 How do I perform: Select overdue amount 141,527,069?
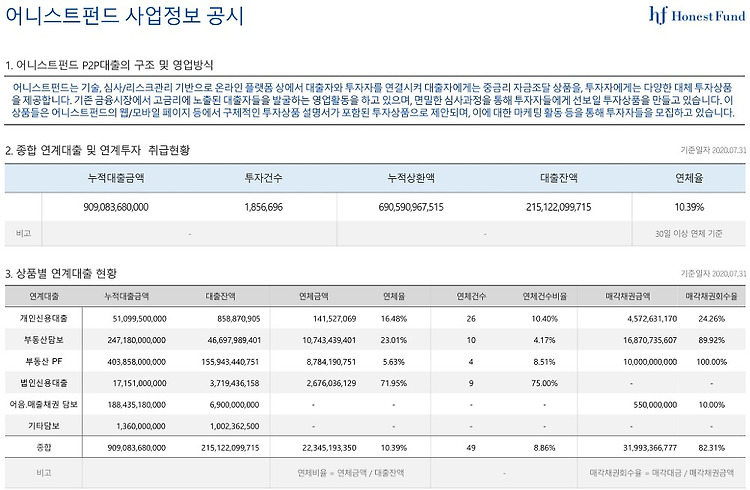[335, 319]
